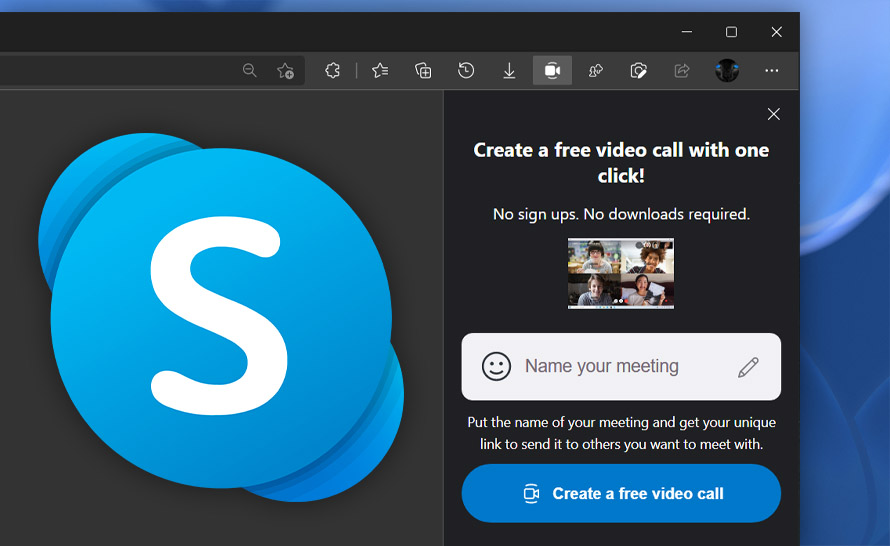The width and height of the screenshot is (890, 546).
Task: Click the Math Solver toolbar icon
Action: (x=595, y=70)
